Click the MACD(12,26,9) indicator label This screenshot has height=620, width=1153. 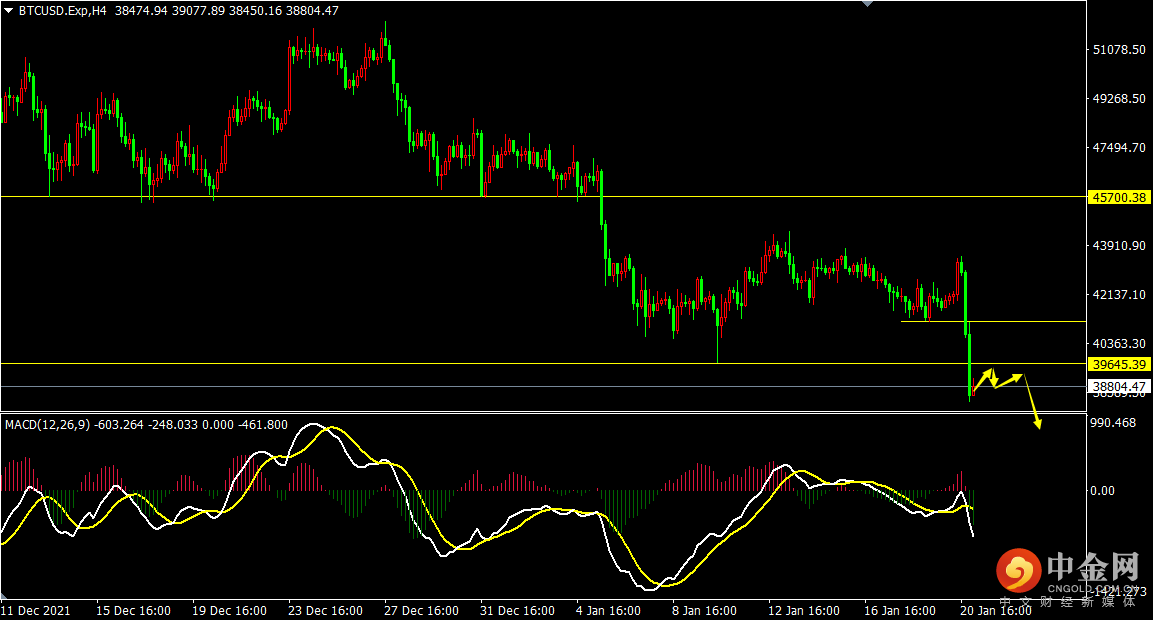click(47, 425)
